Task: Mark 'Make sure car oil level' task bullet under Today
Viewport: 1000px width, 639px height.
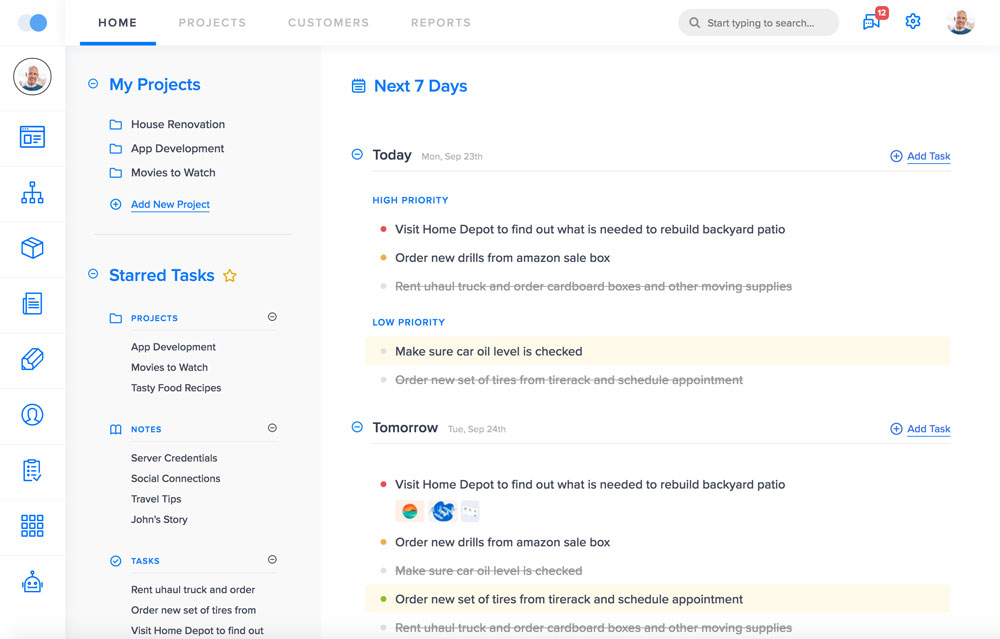Action: tap(383, 352)
